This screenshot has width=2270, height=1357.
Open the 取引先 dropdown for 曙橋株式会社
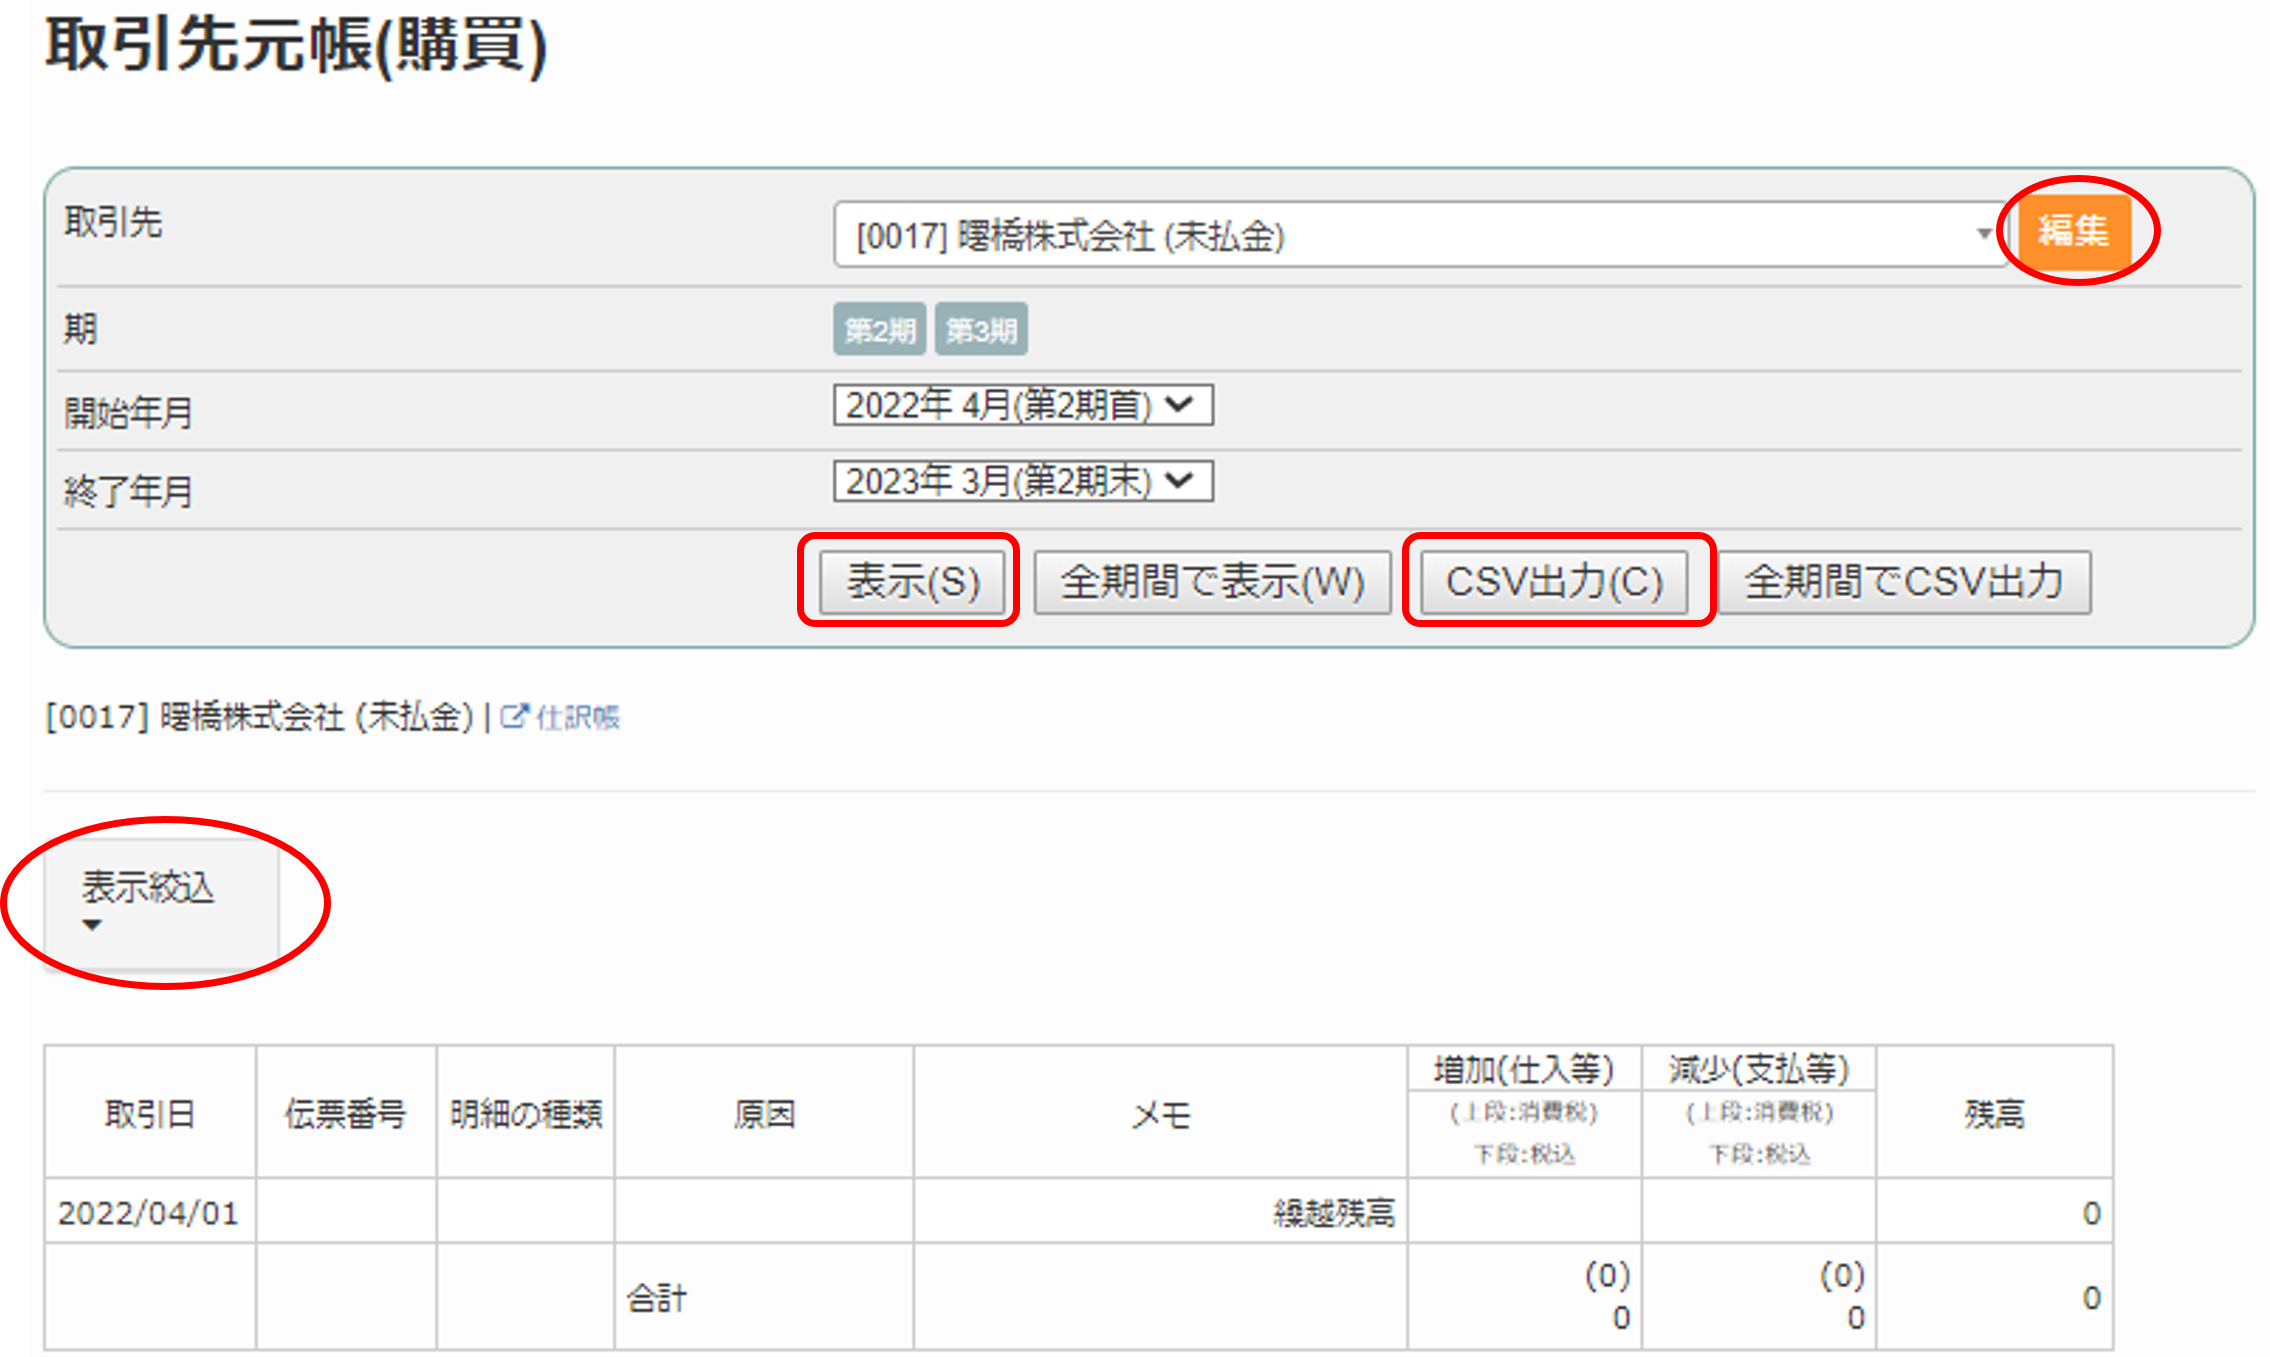tap(1420, 236)
